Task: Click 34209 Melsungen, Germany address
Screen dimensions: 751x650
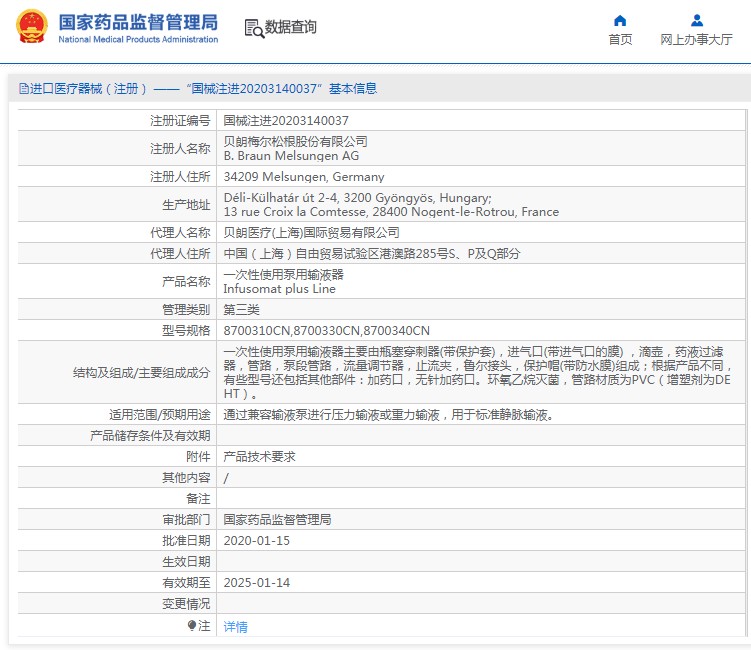Action: click(x=304, y=177)
